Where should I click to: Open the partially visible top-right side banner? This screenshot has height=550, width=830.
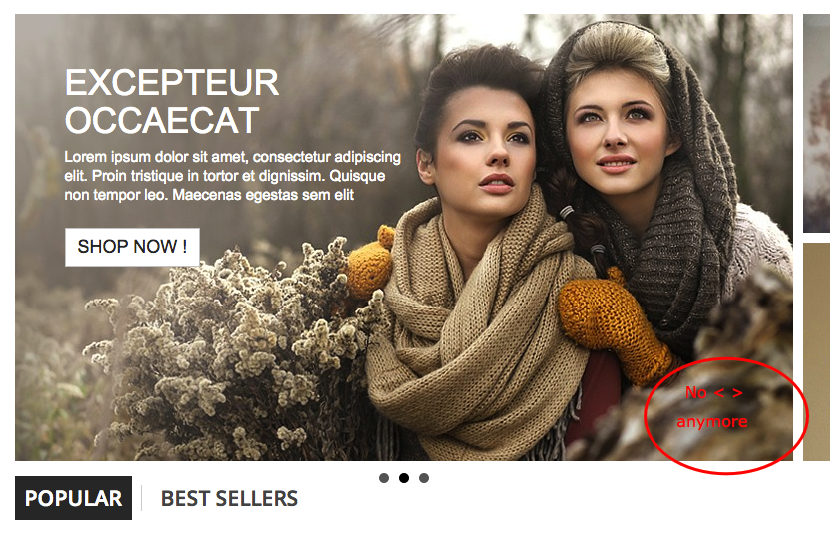[816, 123]
